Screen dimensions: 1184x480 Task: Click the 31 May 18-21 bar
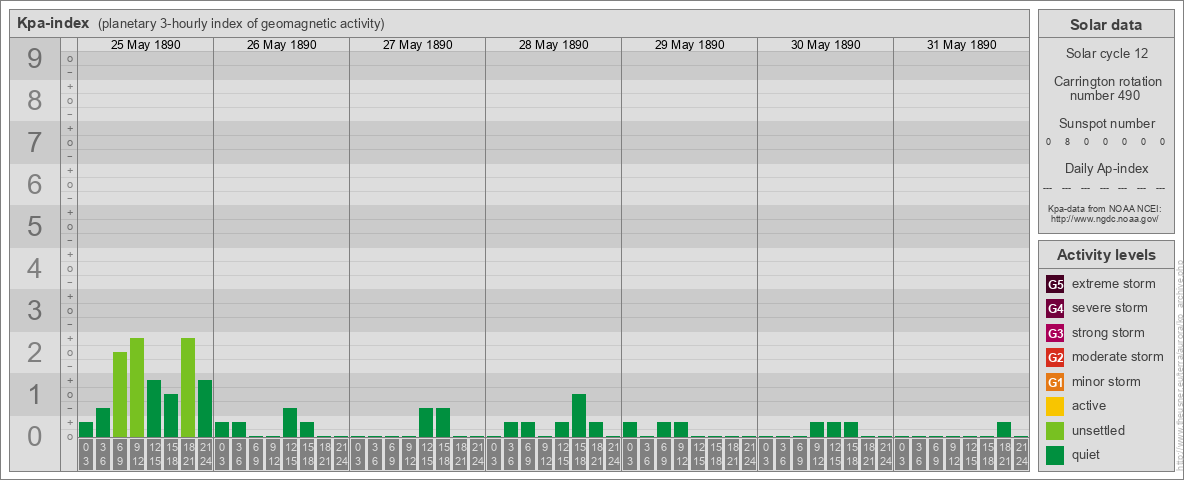click(x=1004, y=429)
